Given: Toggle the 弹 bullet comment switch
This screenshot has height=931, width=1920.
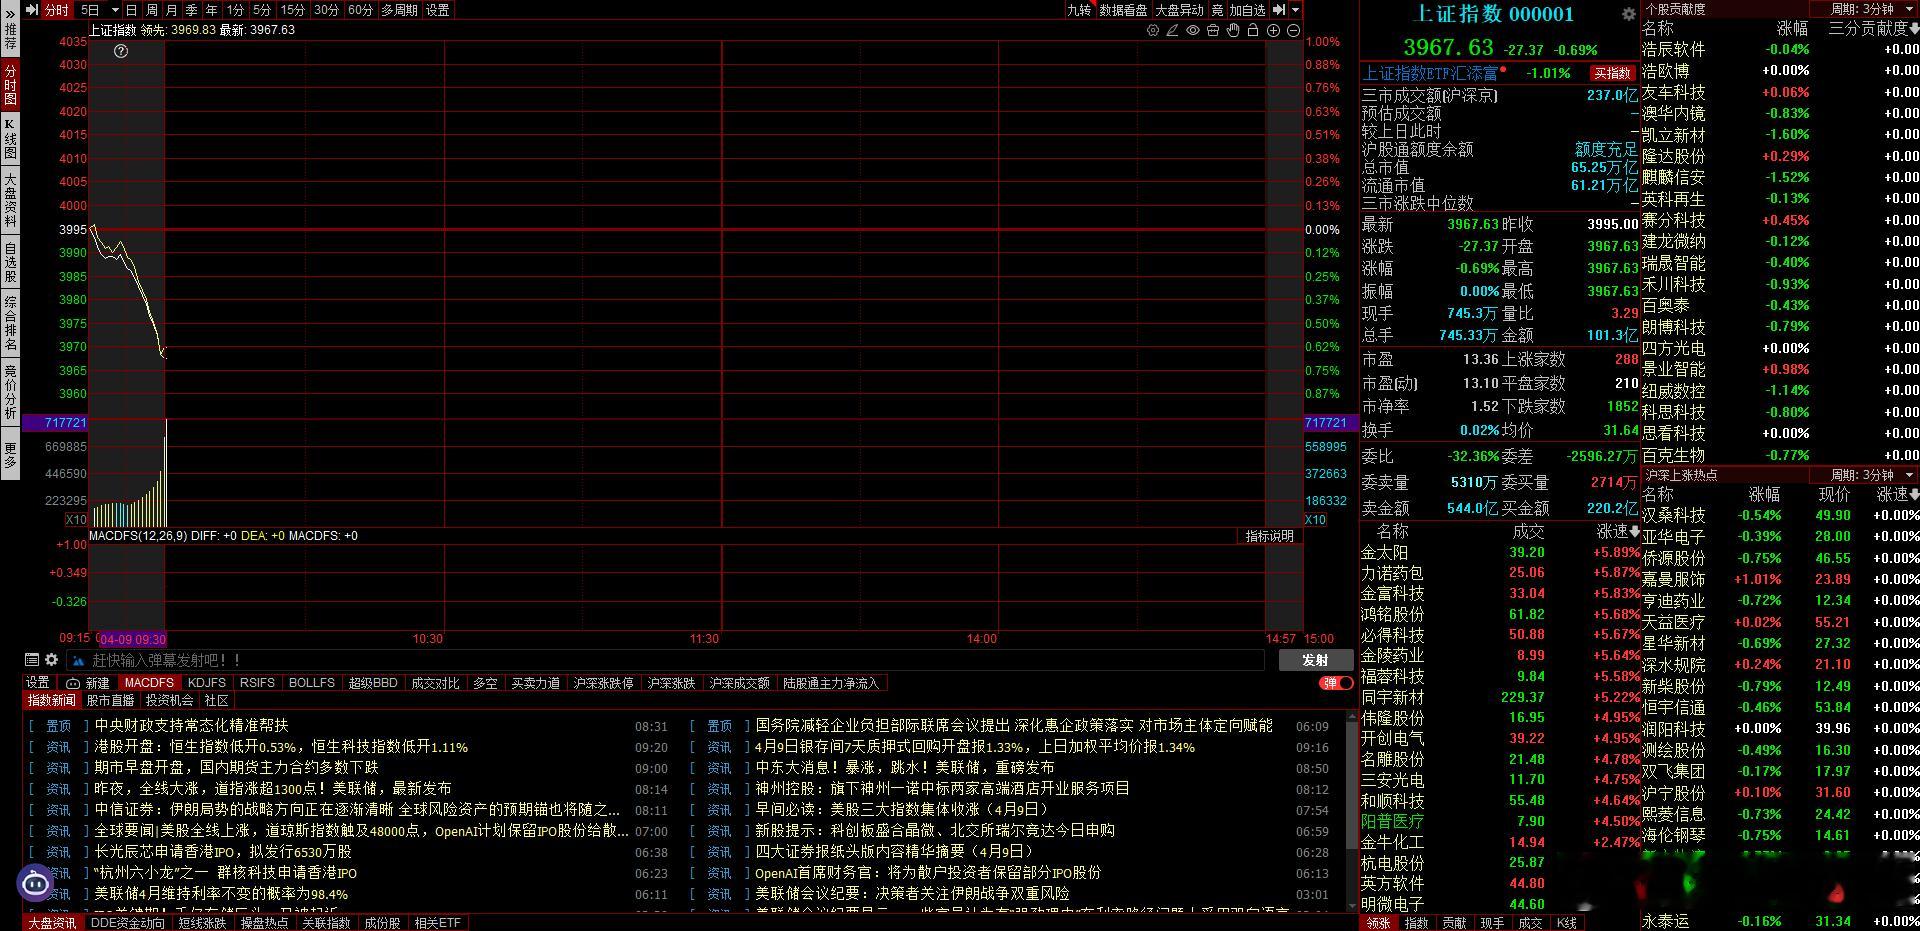Looking at the screenshot, I should (x=1336, y=683).
